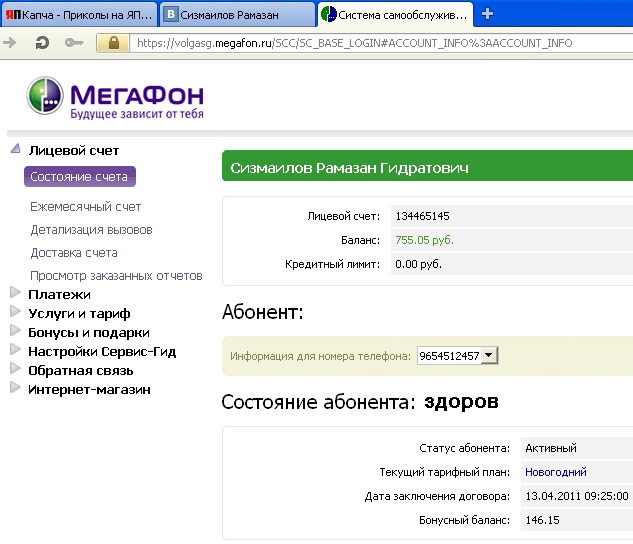
Task: Expand the Платежи section arrow
Action: pos(15,292)
